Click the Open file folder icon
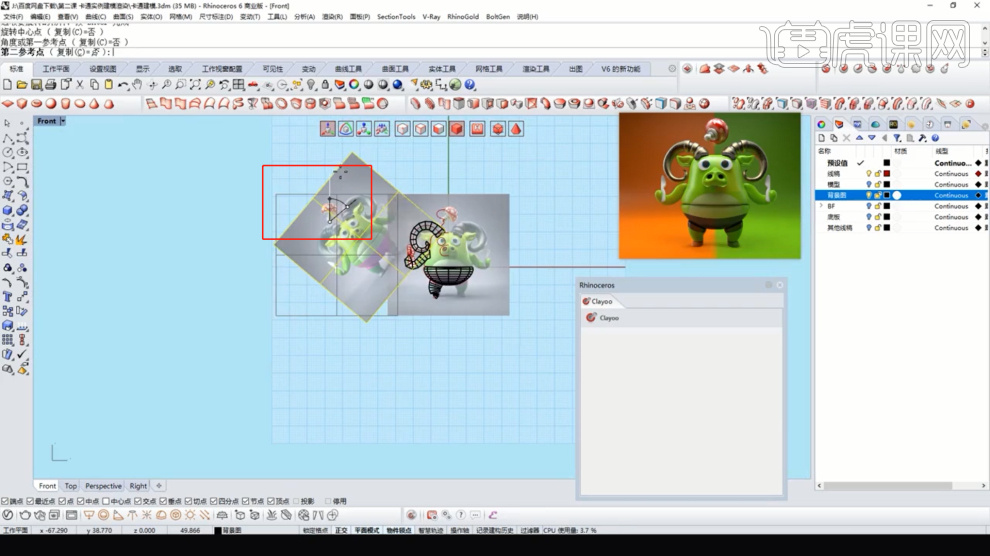Viewport: 990px width, 556px height. click(22, 85)
